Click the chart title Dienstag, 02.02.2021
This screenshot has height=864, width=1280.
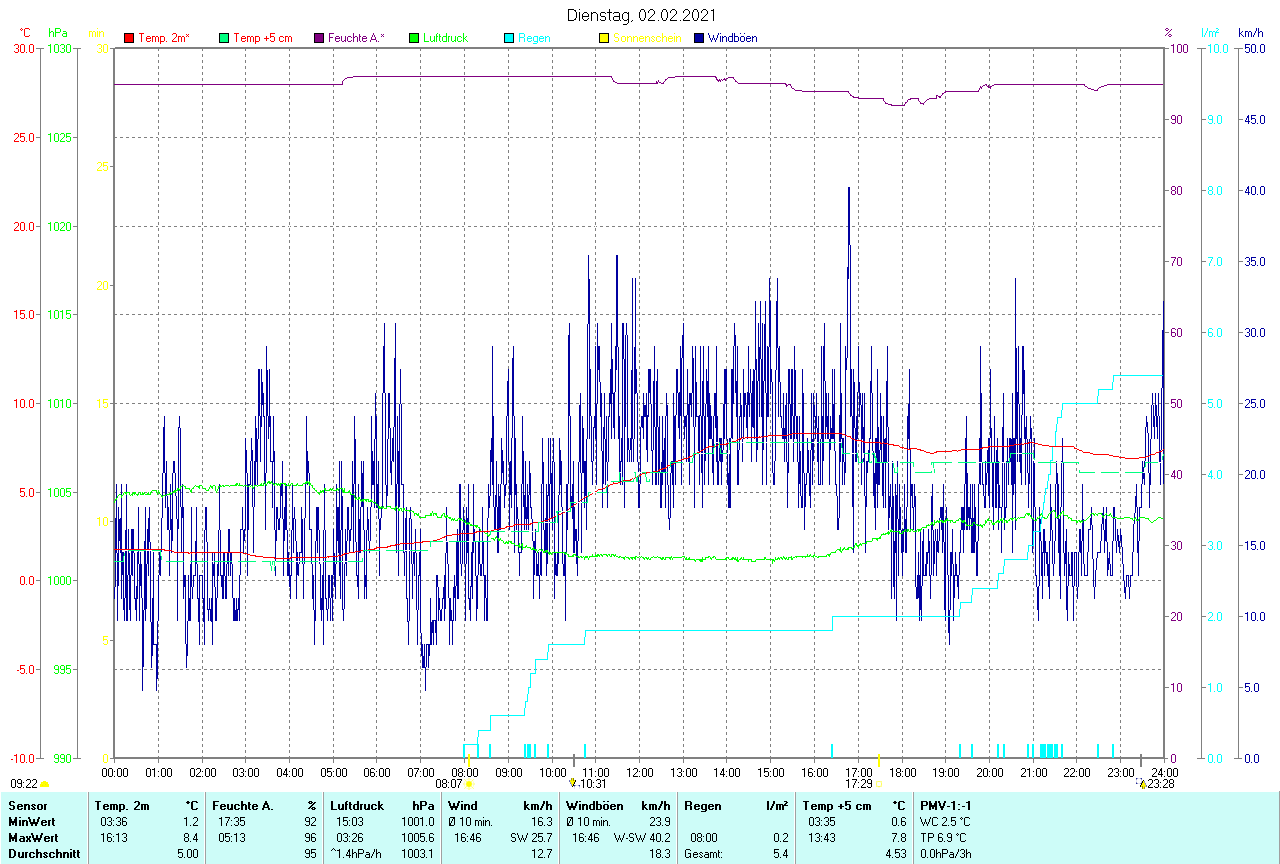[641, 15]
